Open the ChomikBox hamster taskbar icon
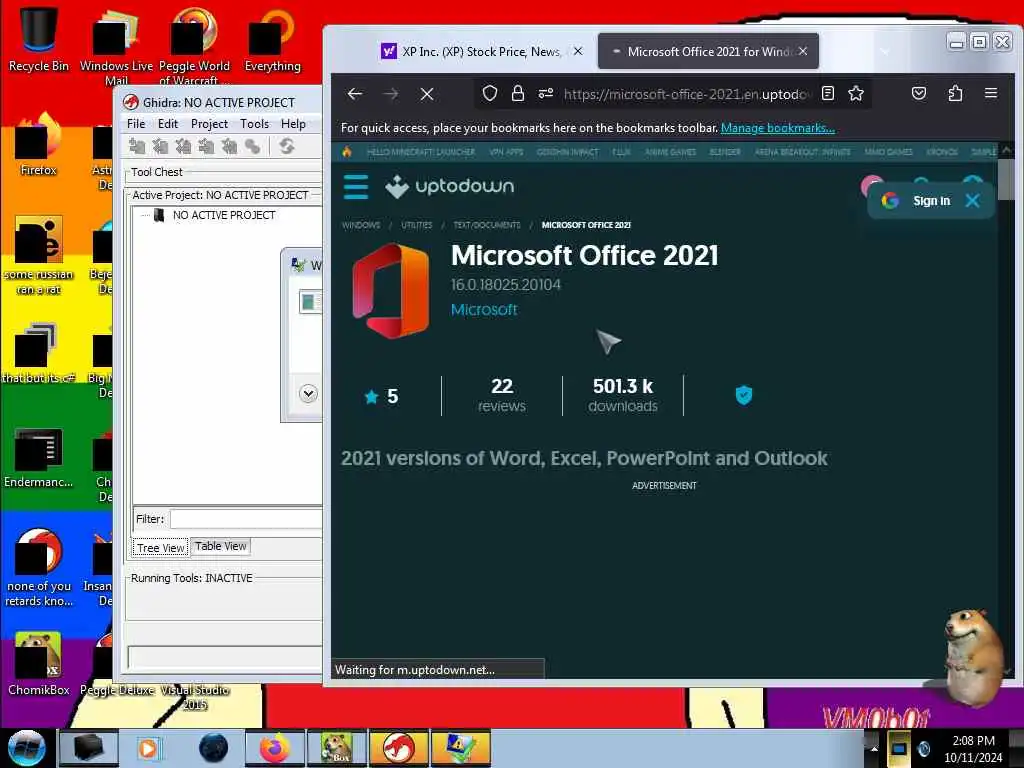 click(x=337, y=748)
